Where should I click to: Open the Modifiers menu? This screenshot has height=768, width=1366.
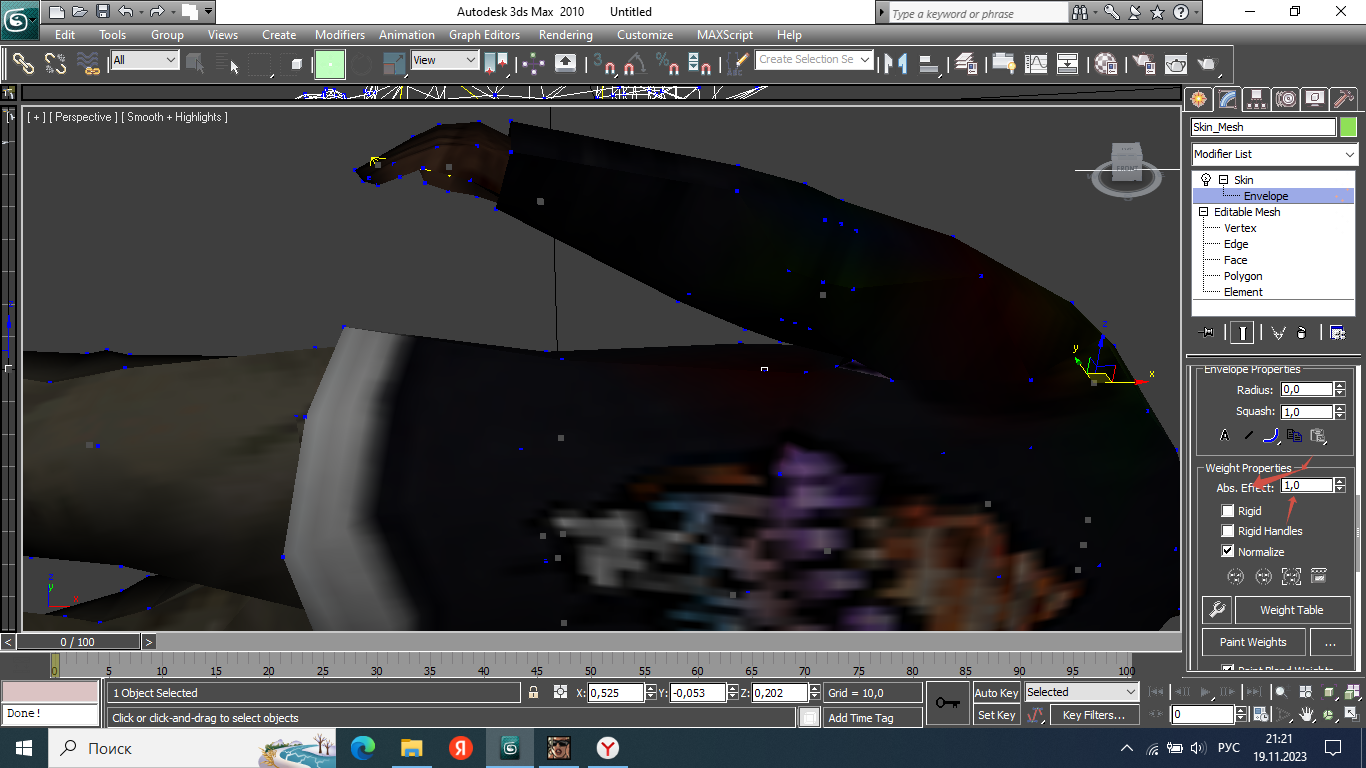(x=339, y=35)
